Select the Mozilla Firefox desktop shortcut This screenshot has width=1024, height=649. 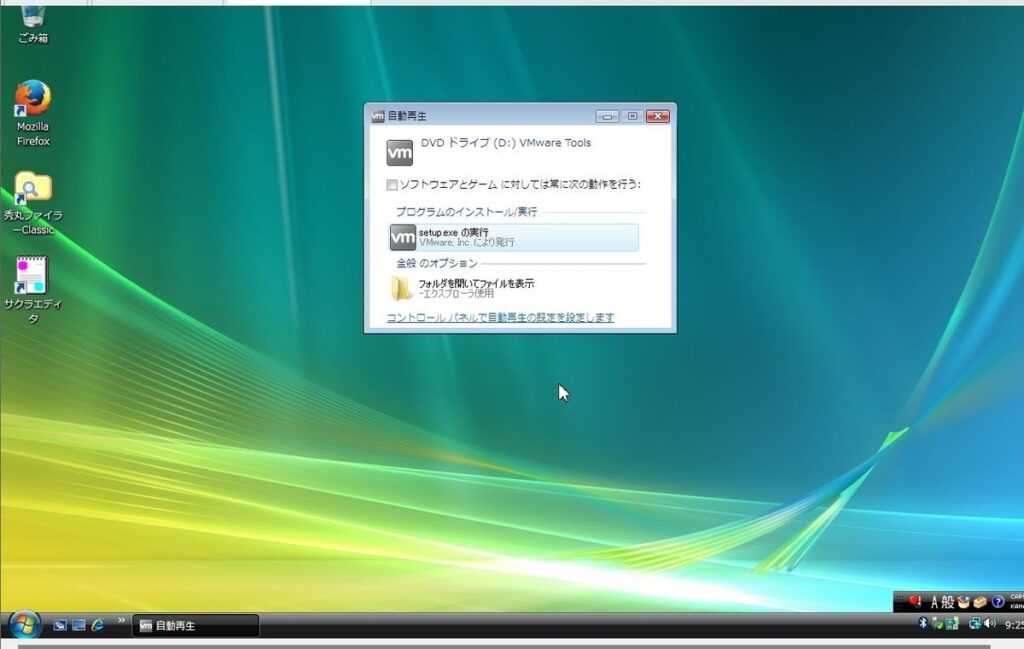click(x=33, y=114)
